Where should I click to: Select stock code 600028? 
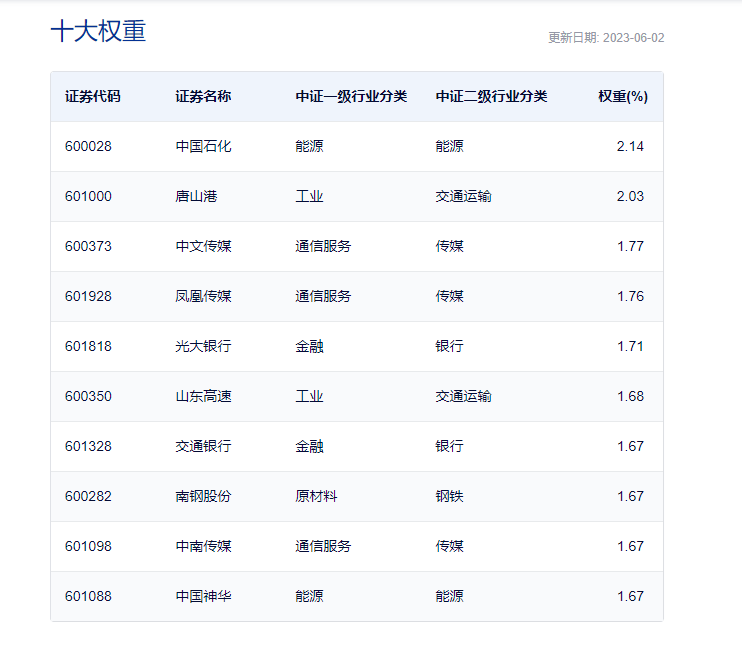pos(88,146)
